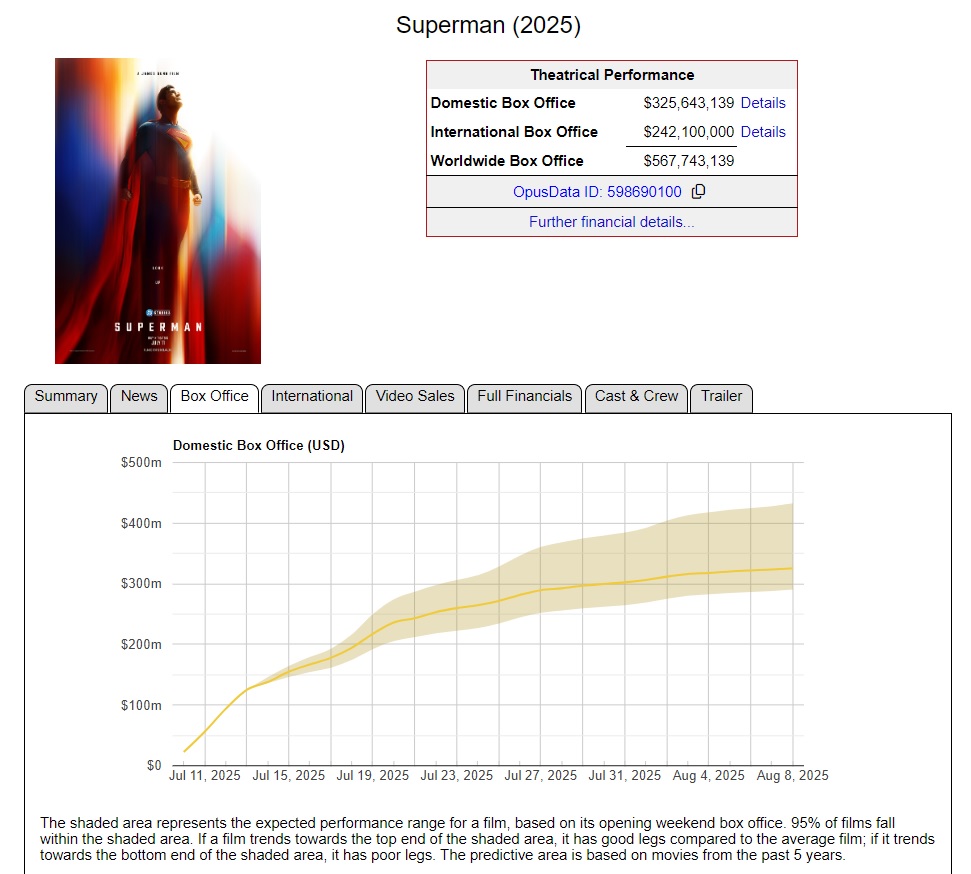Click the Aug 8, 2025 date label
Image resolution: width=971 pixels, height=874 pixels.
tap(793, 776)
